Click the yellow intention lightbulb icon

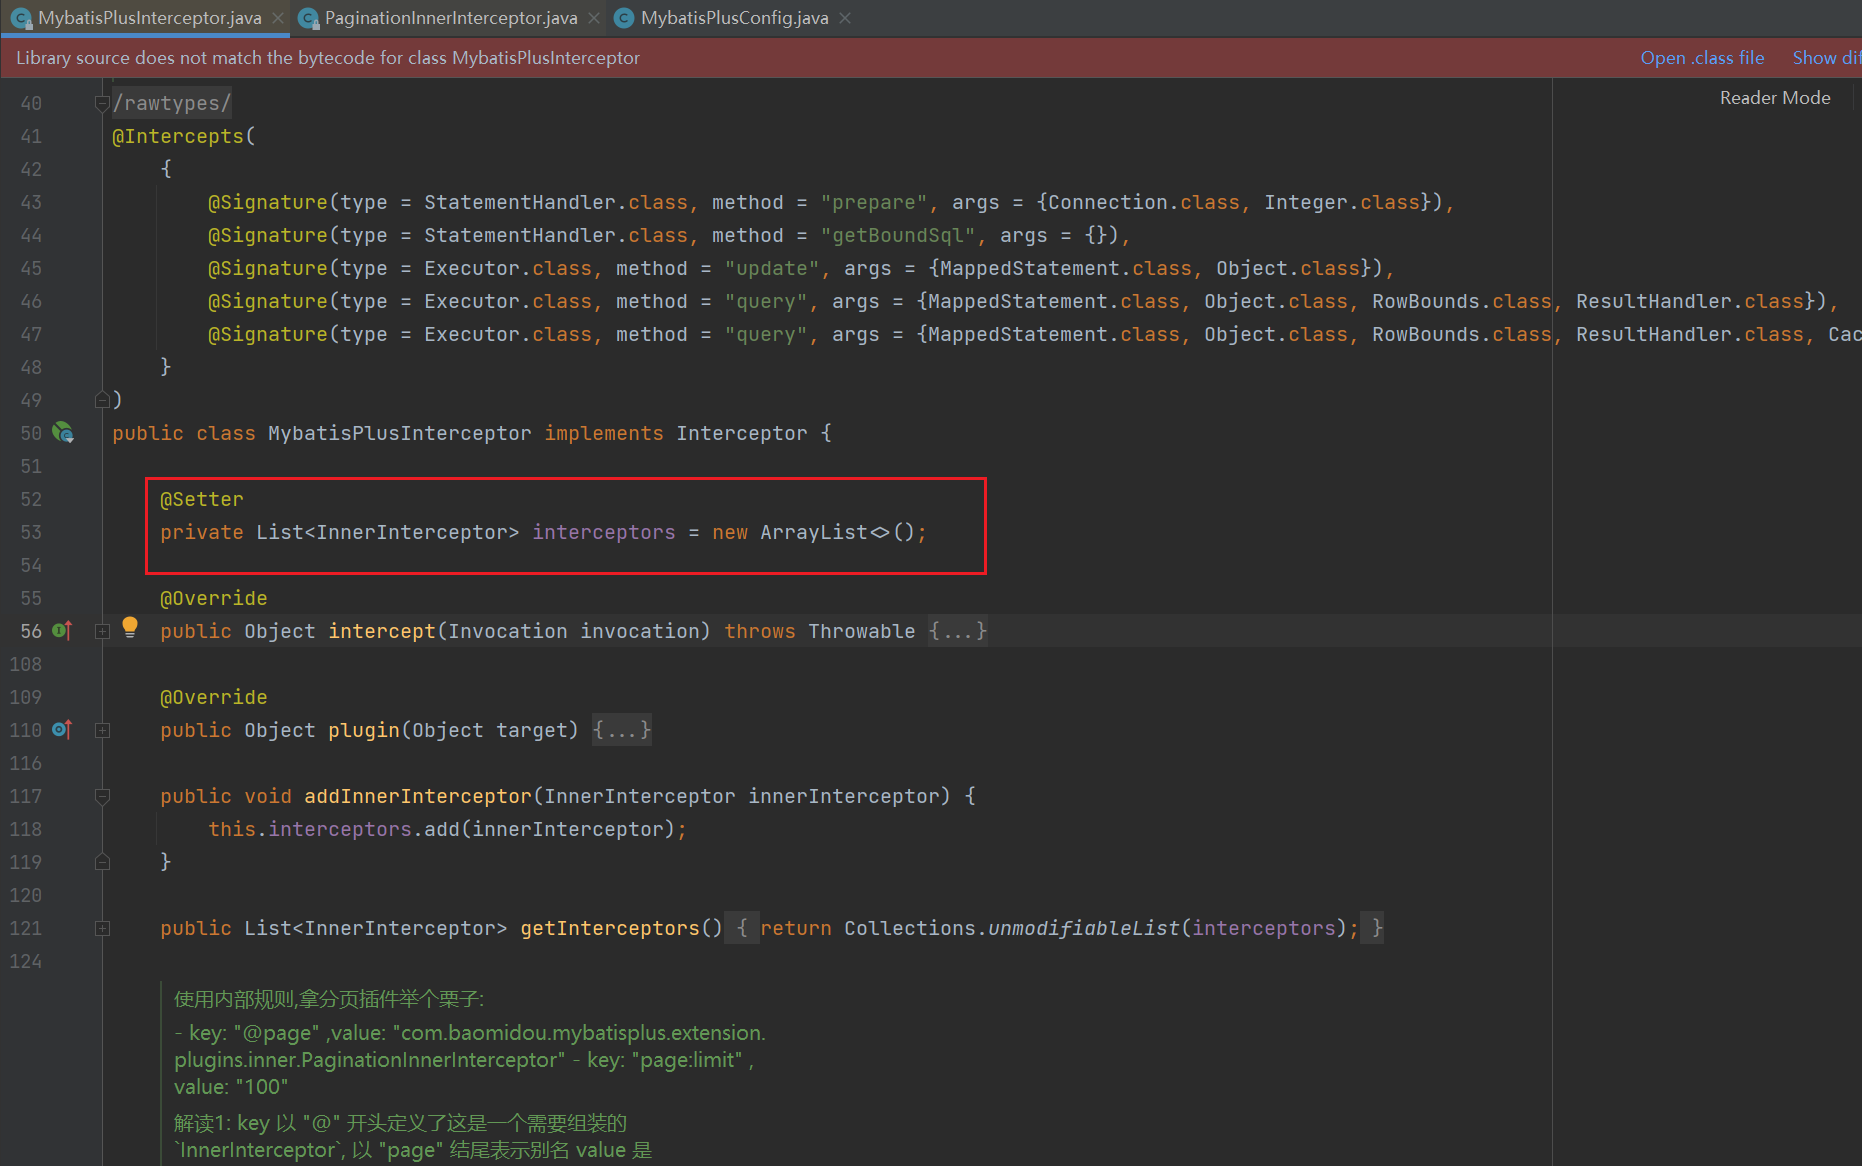point(130,627)
